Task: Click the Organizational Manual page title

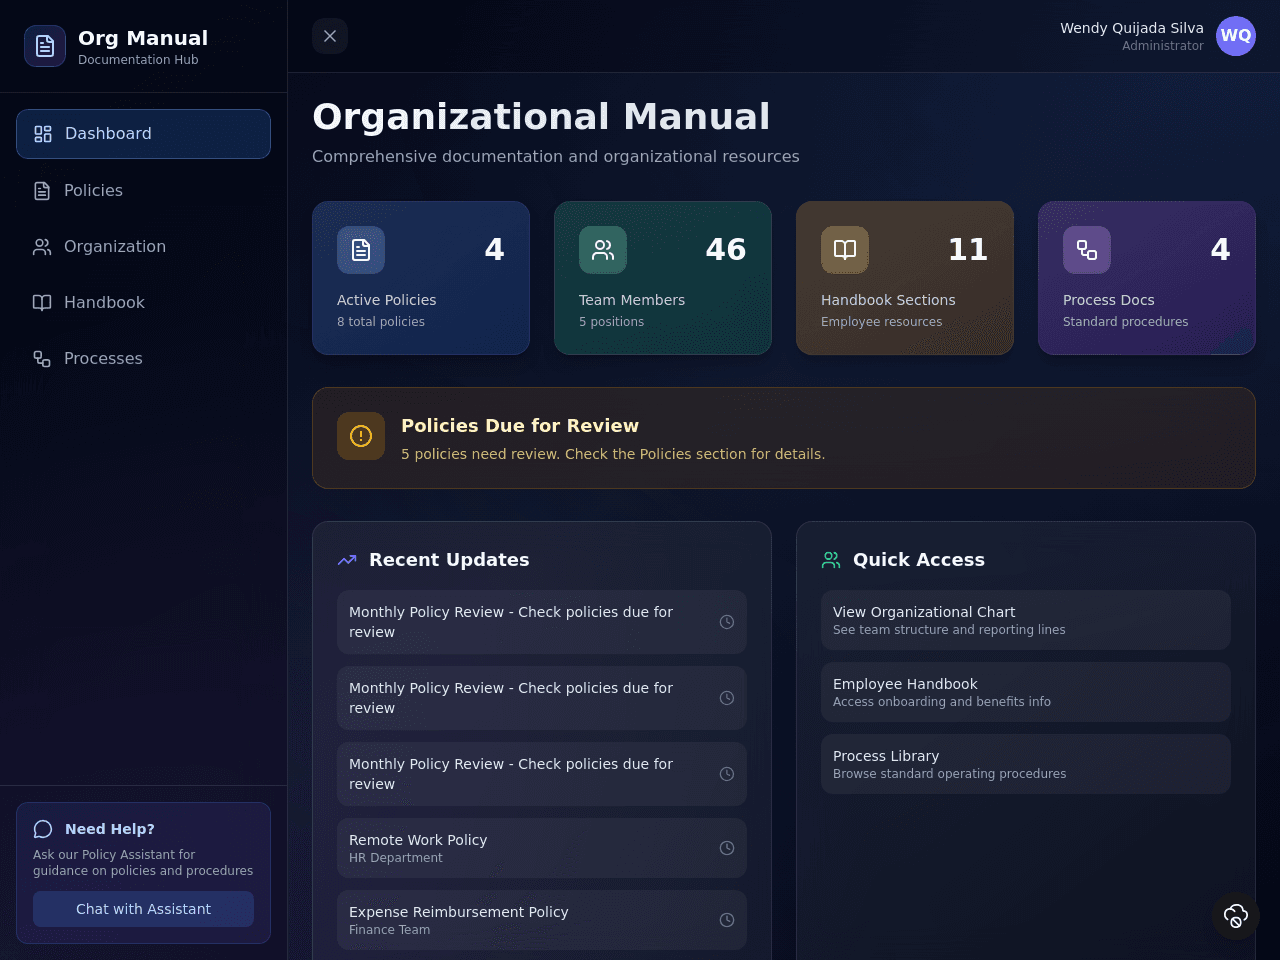Action: [x=541, y=117]
